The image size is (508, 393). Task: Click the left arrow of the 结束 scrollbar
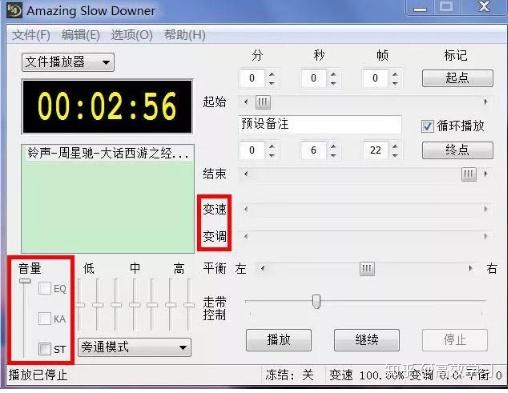point(246,173)
